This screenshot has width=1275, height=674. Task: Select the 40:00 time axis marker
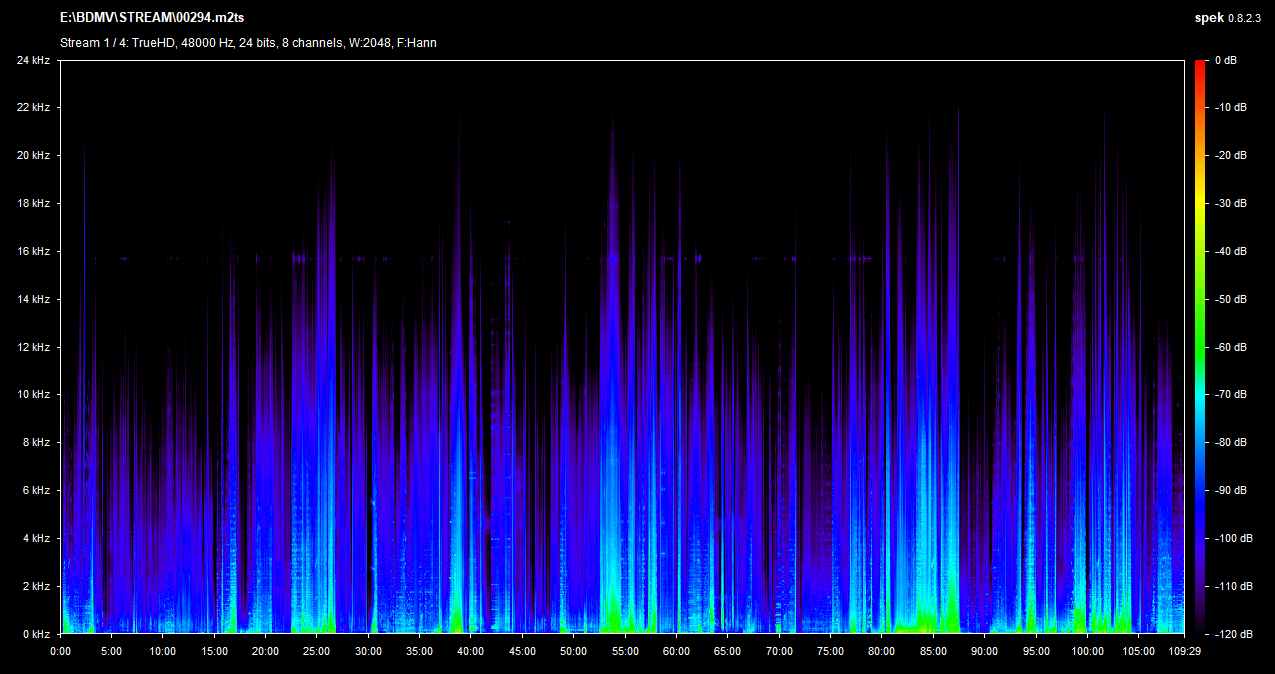coord(471,651)
